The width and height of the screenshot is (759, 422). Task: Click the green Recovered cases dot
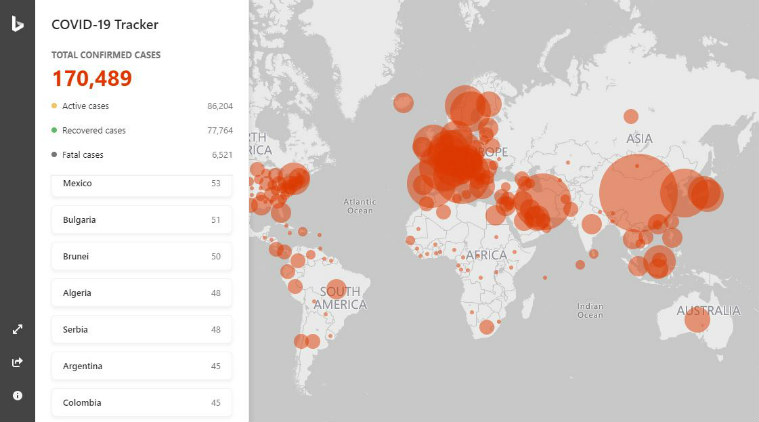(53, 130)
